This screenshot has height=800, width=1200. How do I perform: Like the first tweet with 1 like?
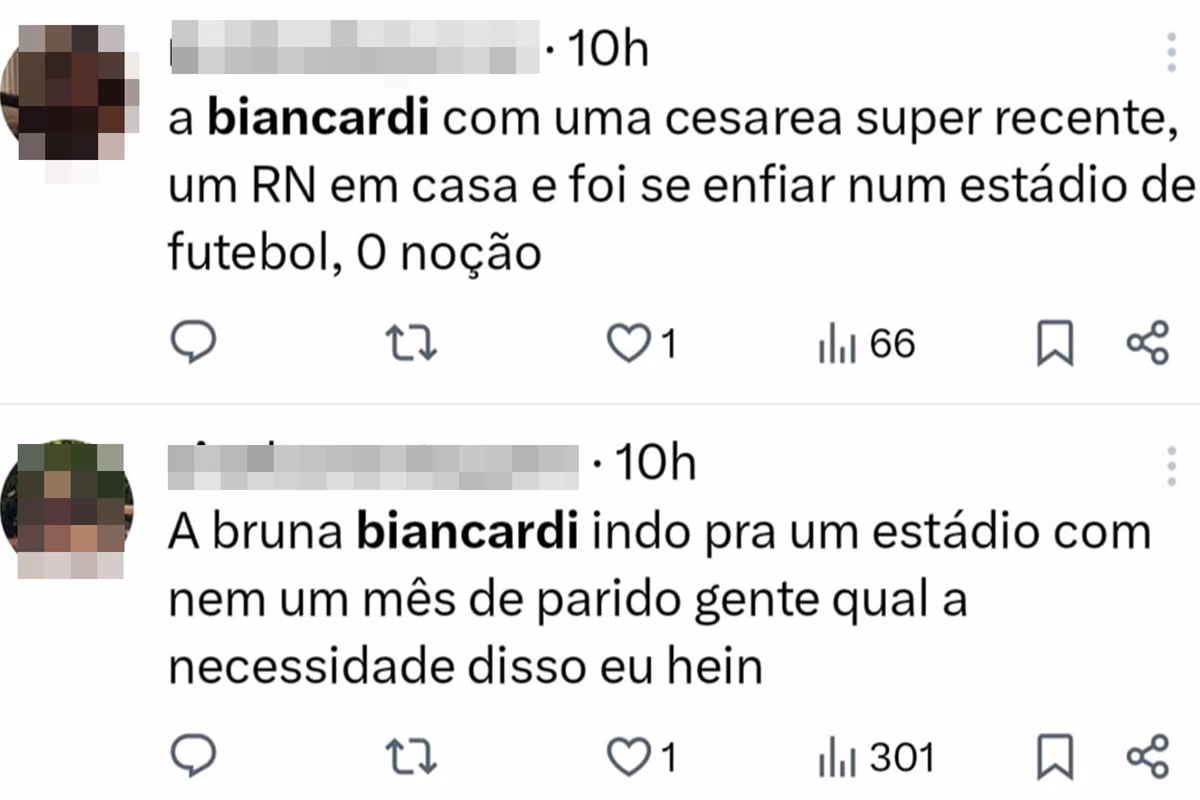pos(644,345)
